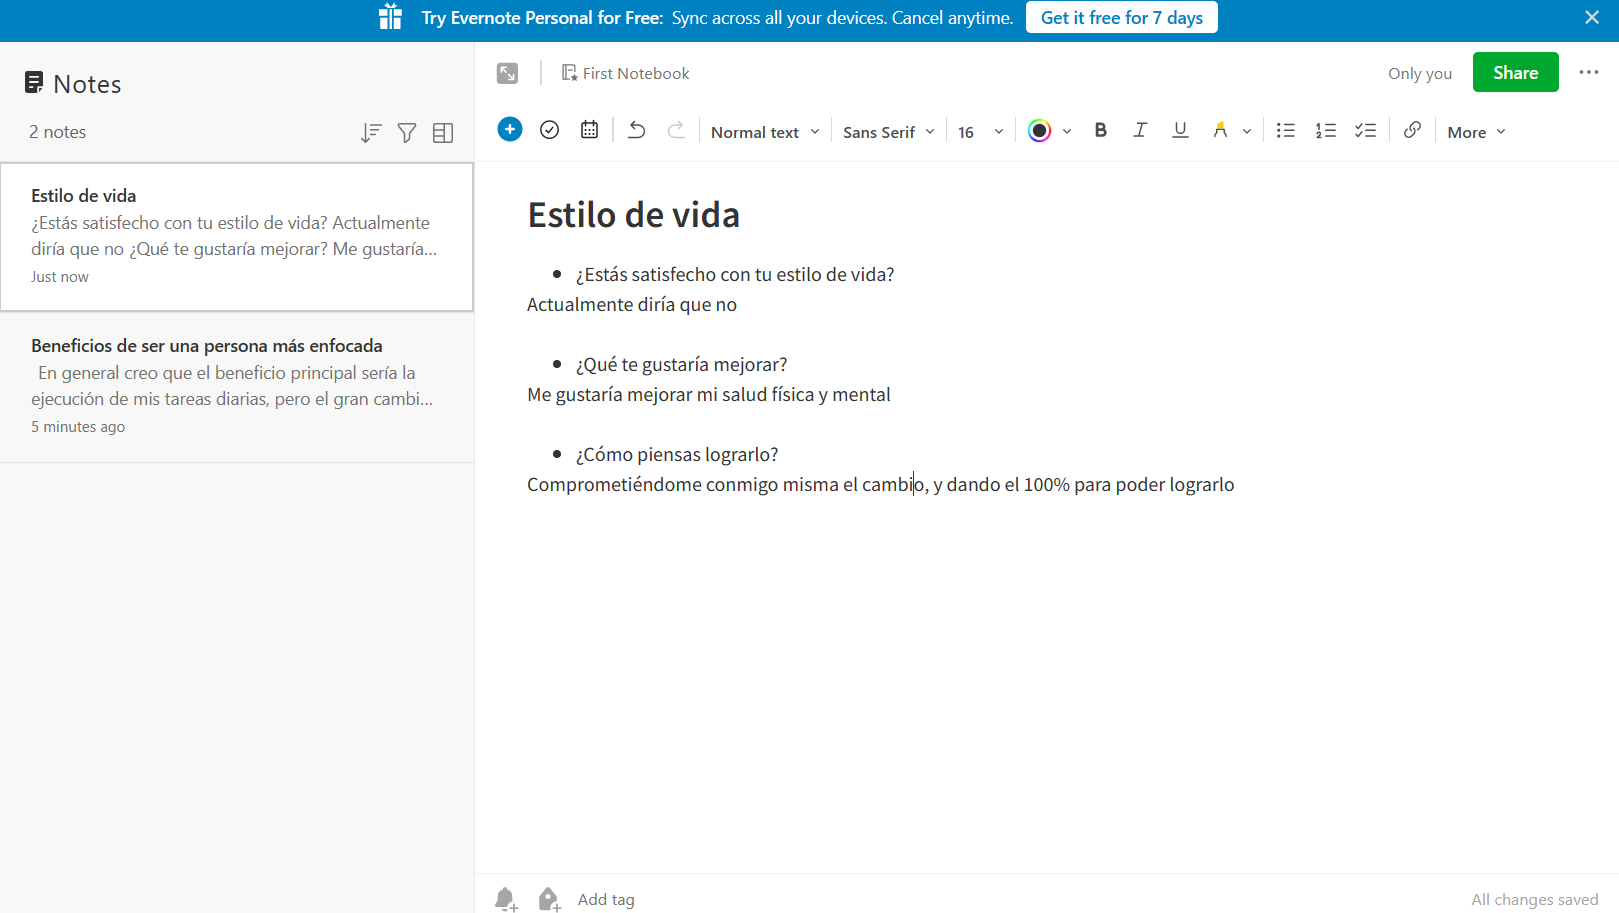Screen dimensions: 1619x913
Task: Click the bullet ¿Estás satisfecho con tu estilo?
Action: (x=735, y=275)
